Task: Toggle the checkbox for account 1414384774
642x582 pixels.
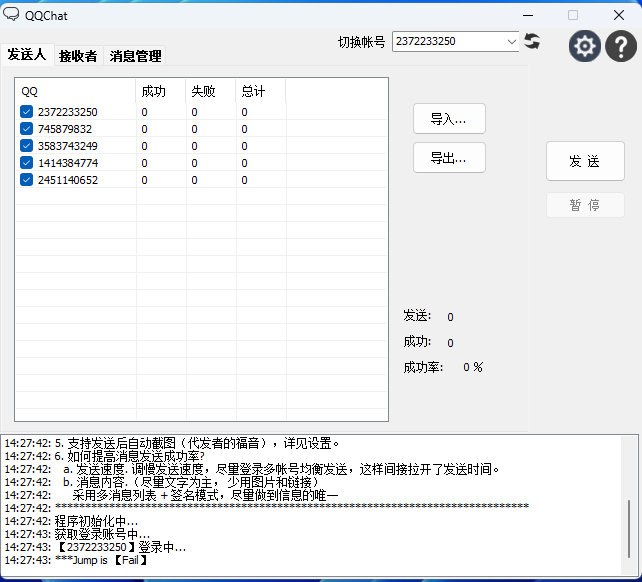Action: pos(27,163)
